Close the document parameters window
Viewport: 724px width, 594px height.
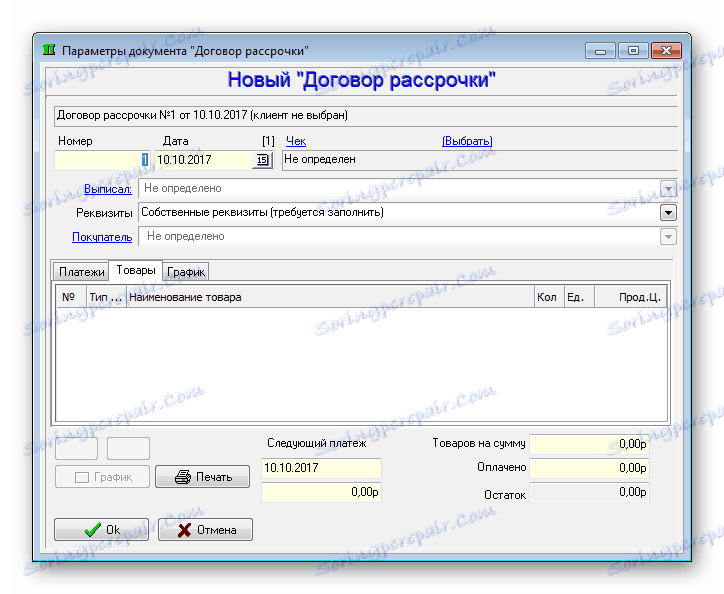[x=666, y=50]
